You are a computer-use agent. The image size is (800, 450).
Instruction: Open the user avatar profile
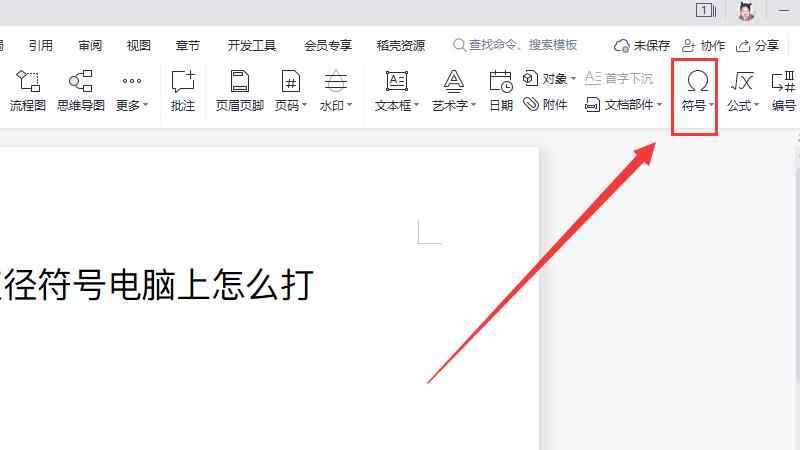(746, 11)
